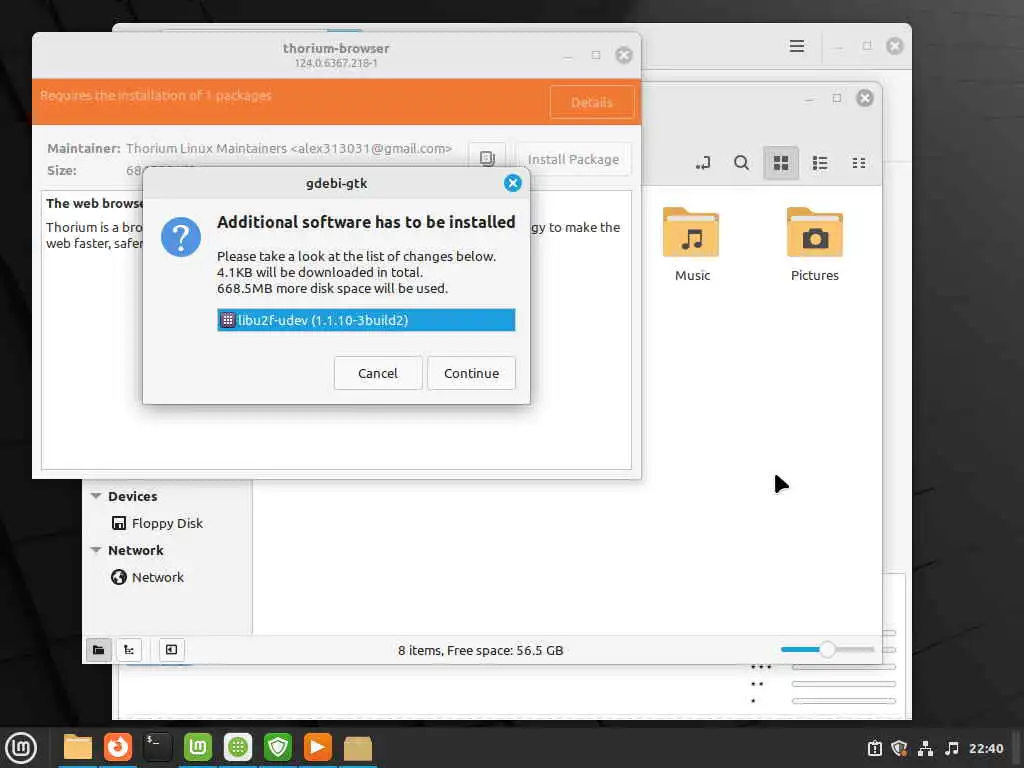Screen dimensions: 1024x768
Task: Click the Install Package button
Action: tap(573, 159)
